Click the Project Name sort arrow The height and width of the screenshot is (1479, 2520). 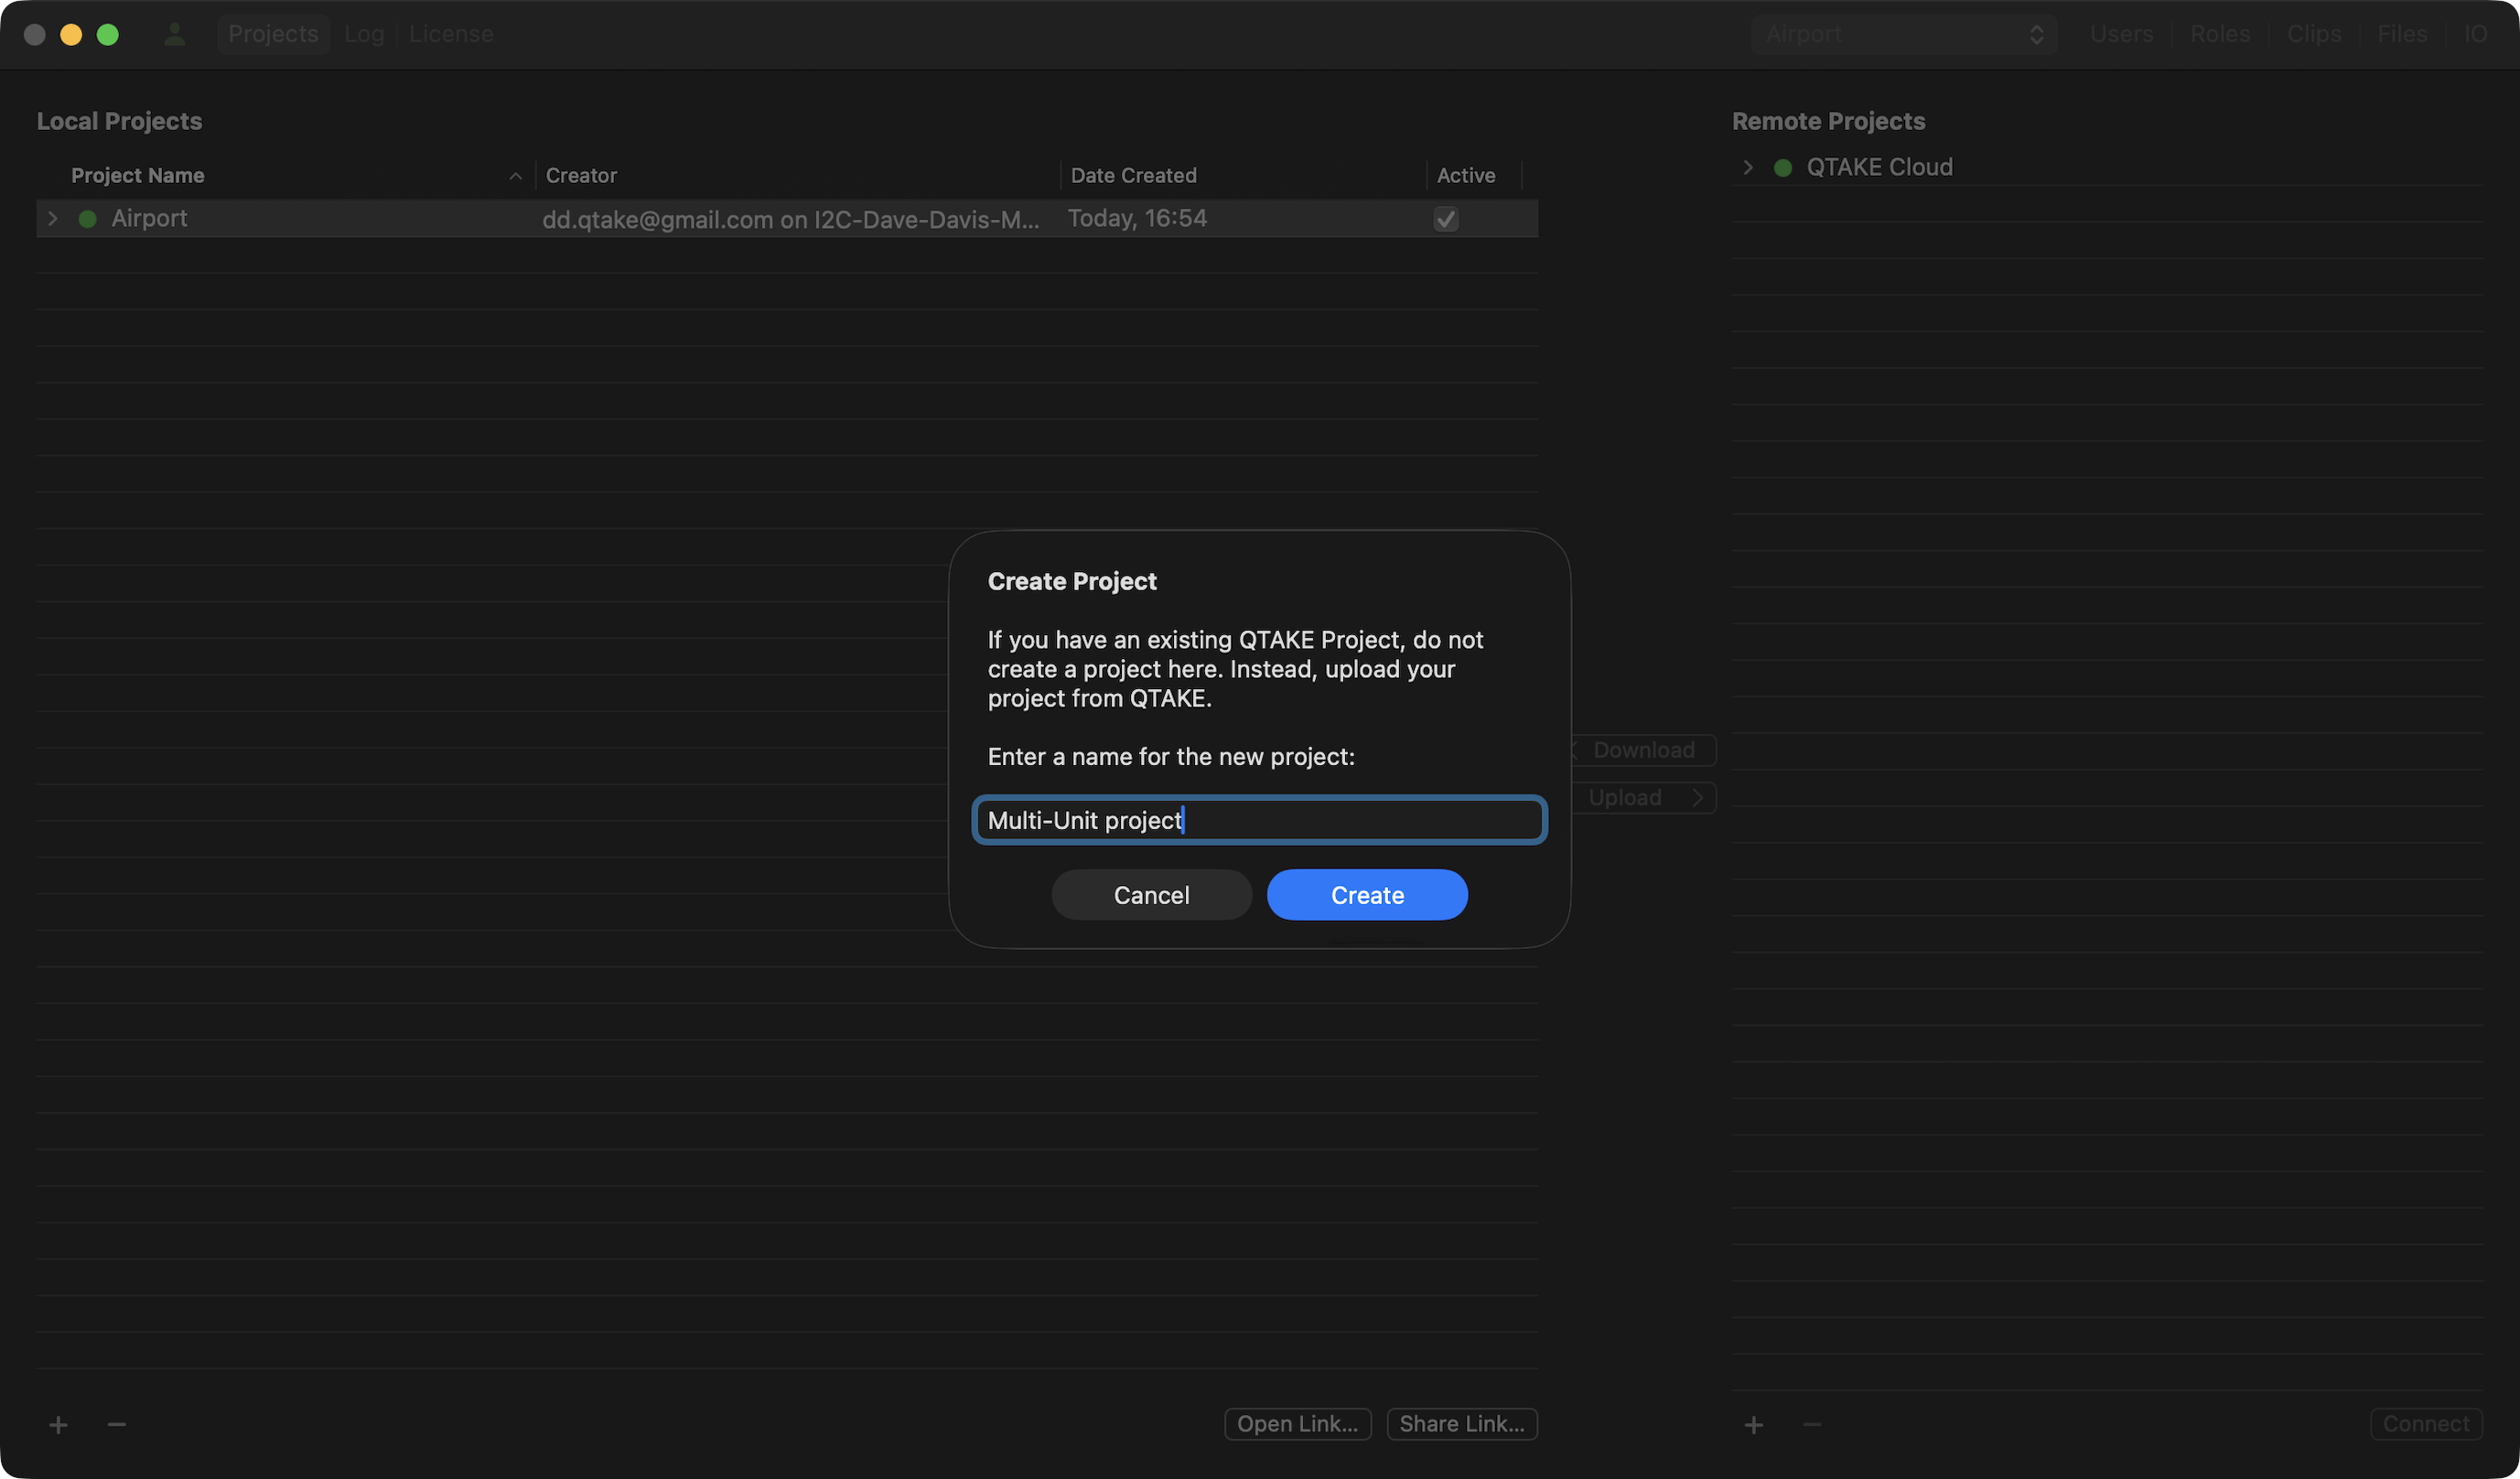pyautogui.click(x=516, y=176)
